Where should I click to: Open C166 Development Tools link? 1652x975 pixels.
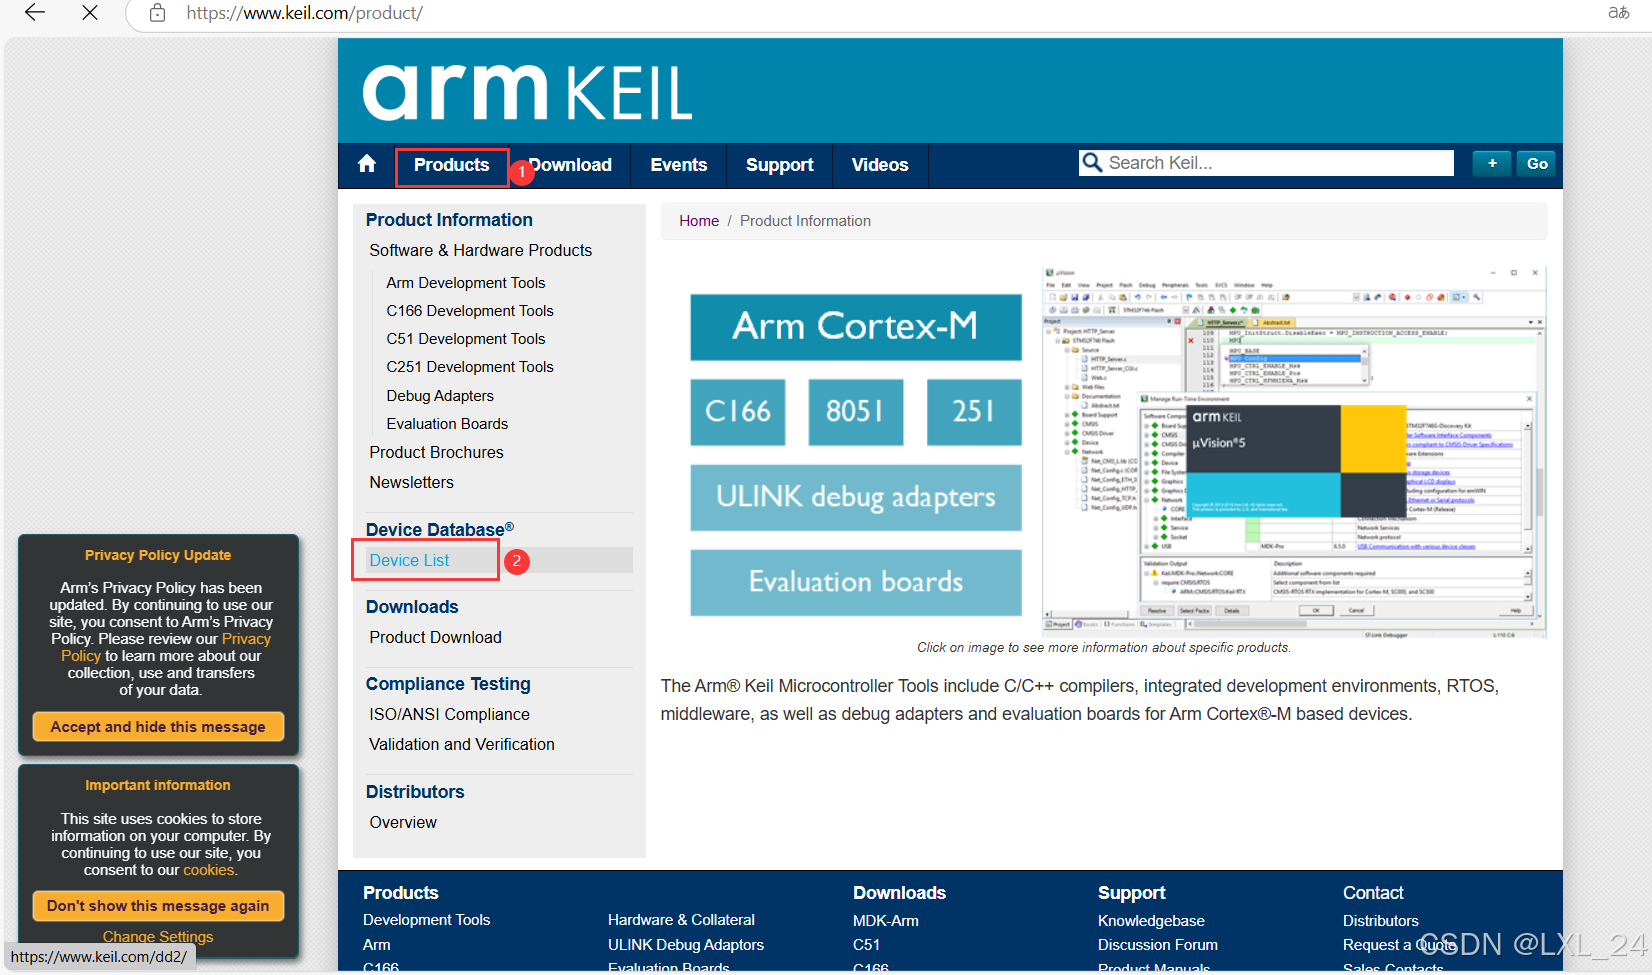click(x=470, y=311)
